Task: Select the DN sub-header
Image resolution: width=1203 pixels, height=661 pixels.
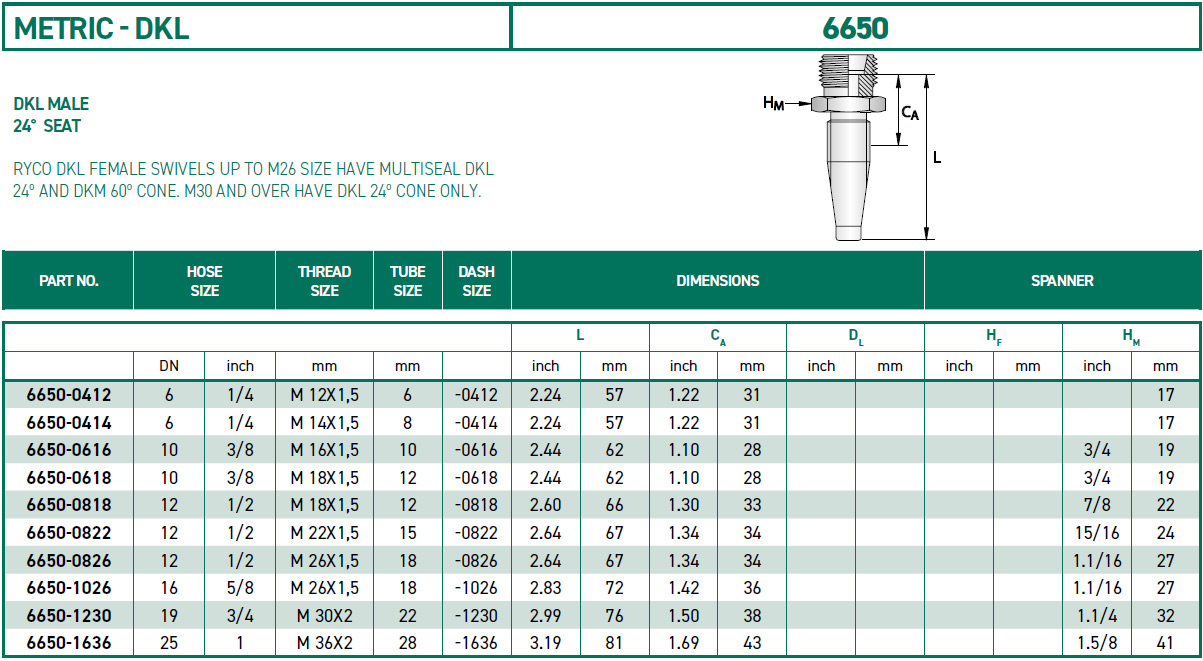Action: [169, 366]
